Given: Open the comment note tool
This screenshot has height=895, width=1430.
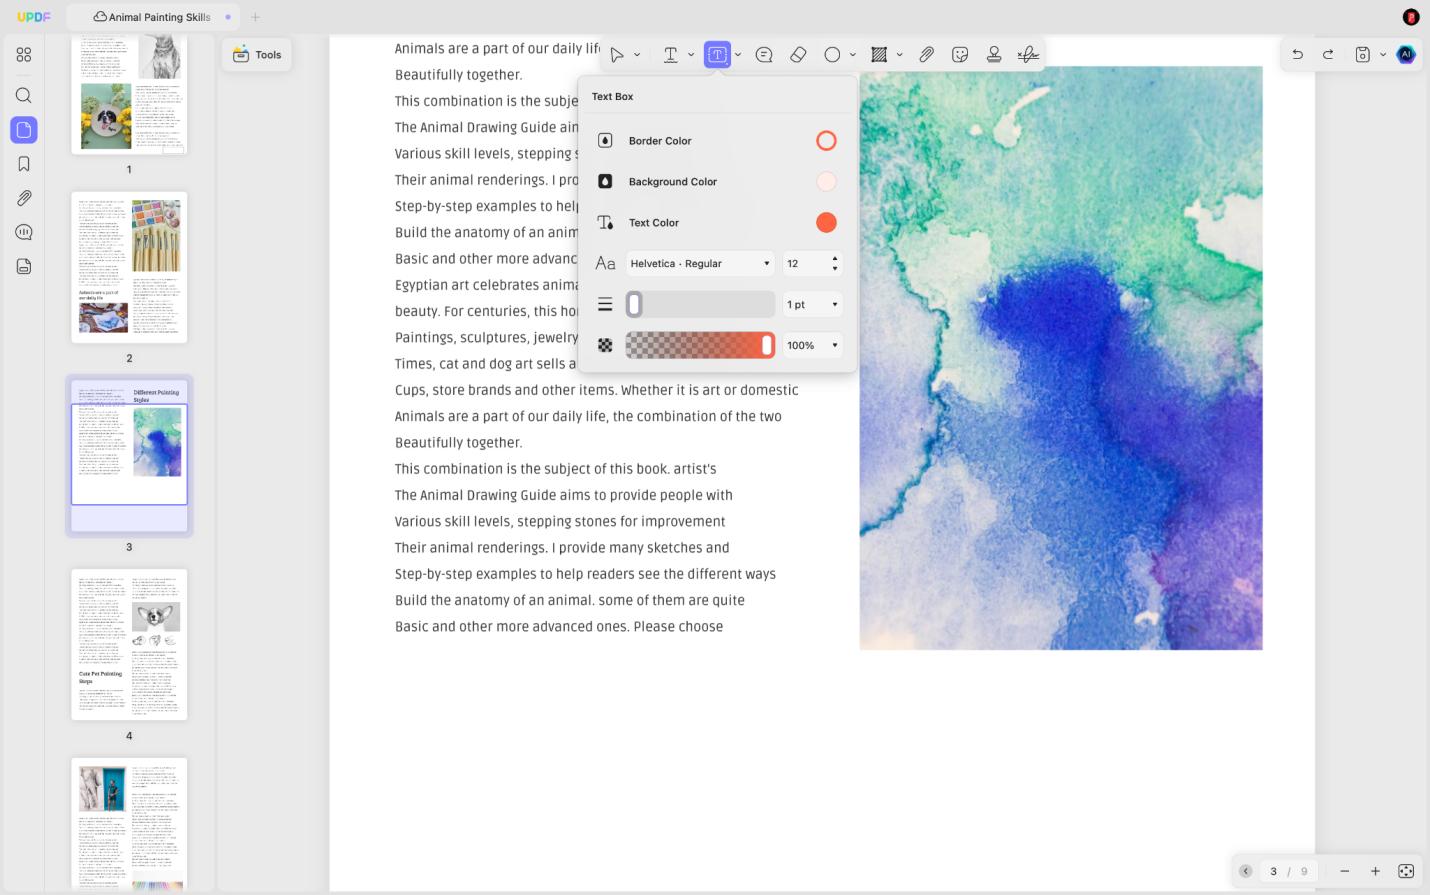Looking at the screenshot, I should (764, 55).
